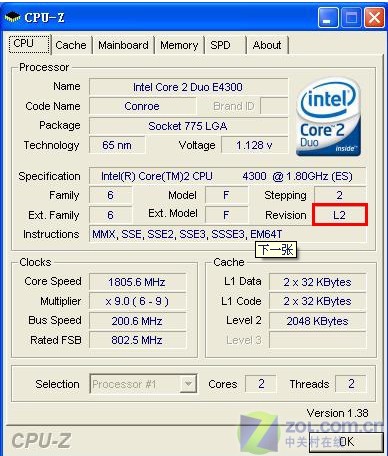Click the Technology value 65 nm

tap(117, 145)
